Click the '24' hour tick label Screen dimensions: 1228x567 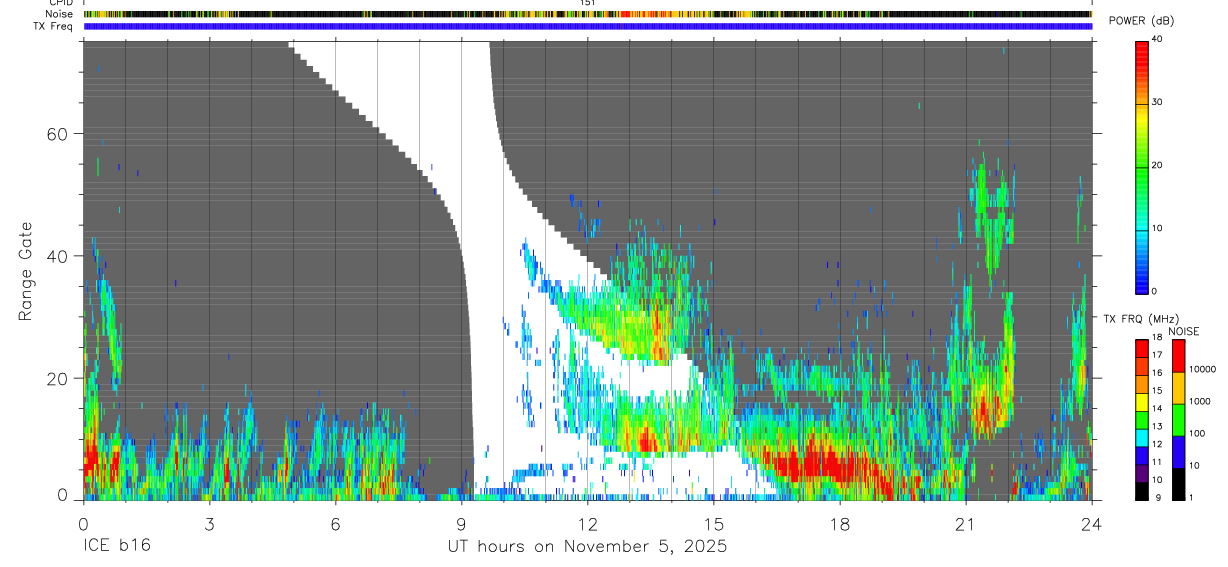(1092, 523)
